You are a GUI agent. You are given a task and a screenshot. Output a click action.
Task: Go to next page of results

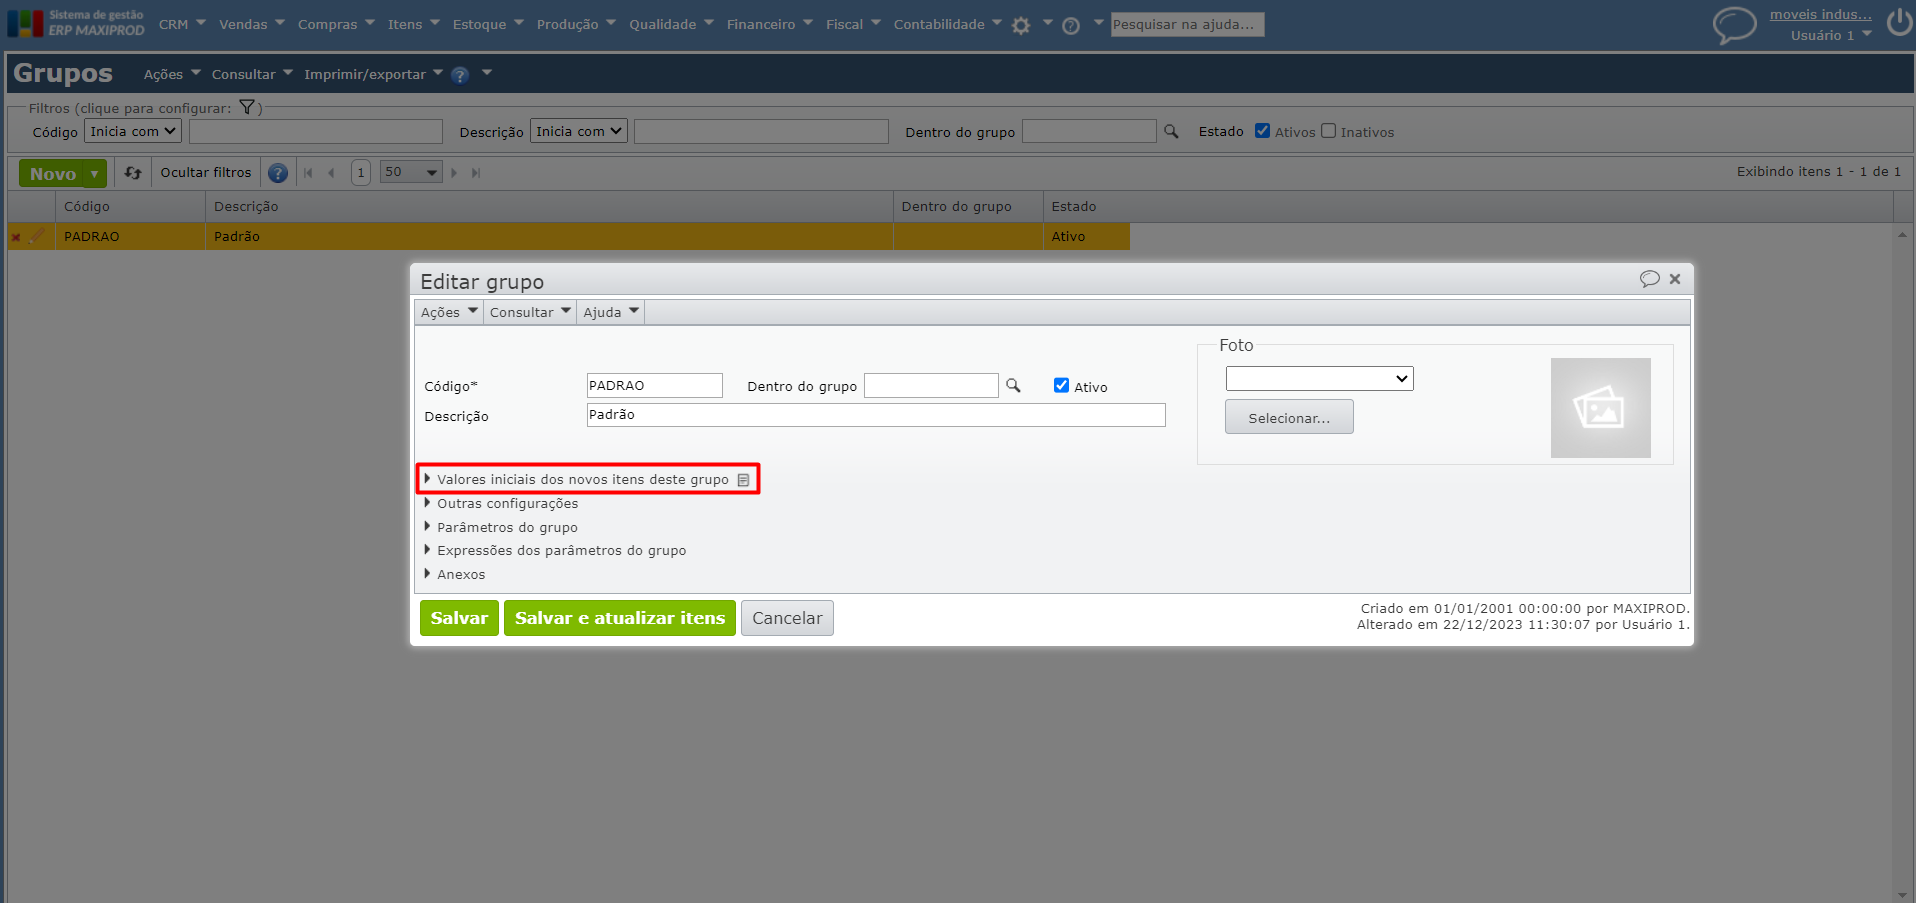(454, 173)
